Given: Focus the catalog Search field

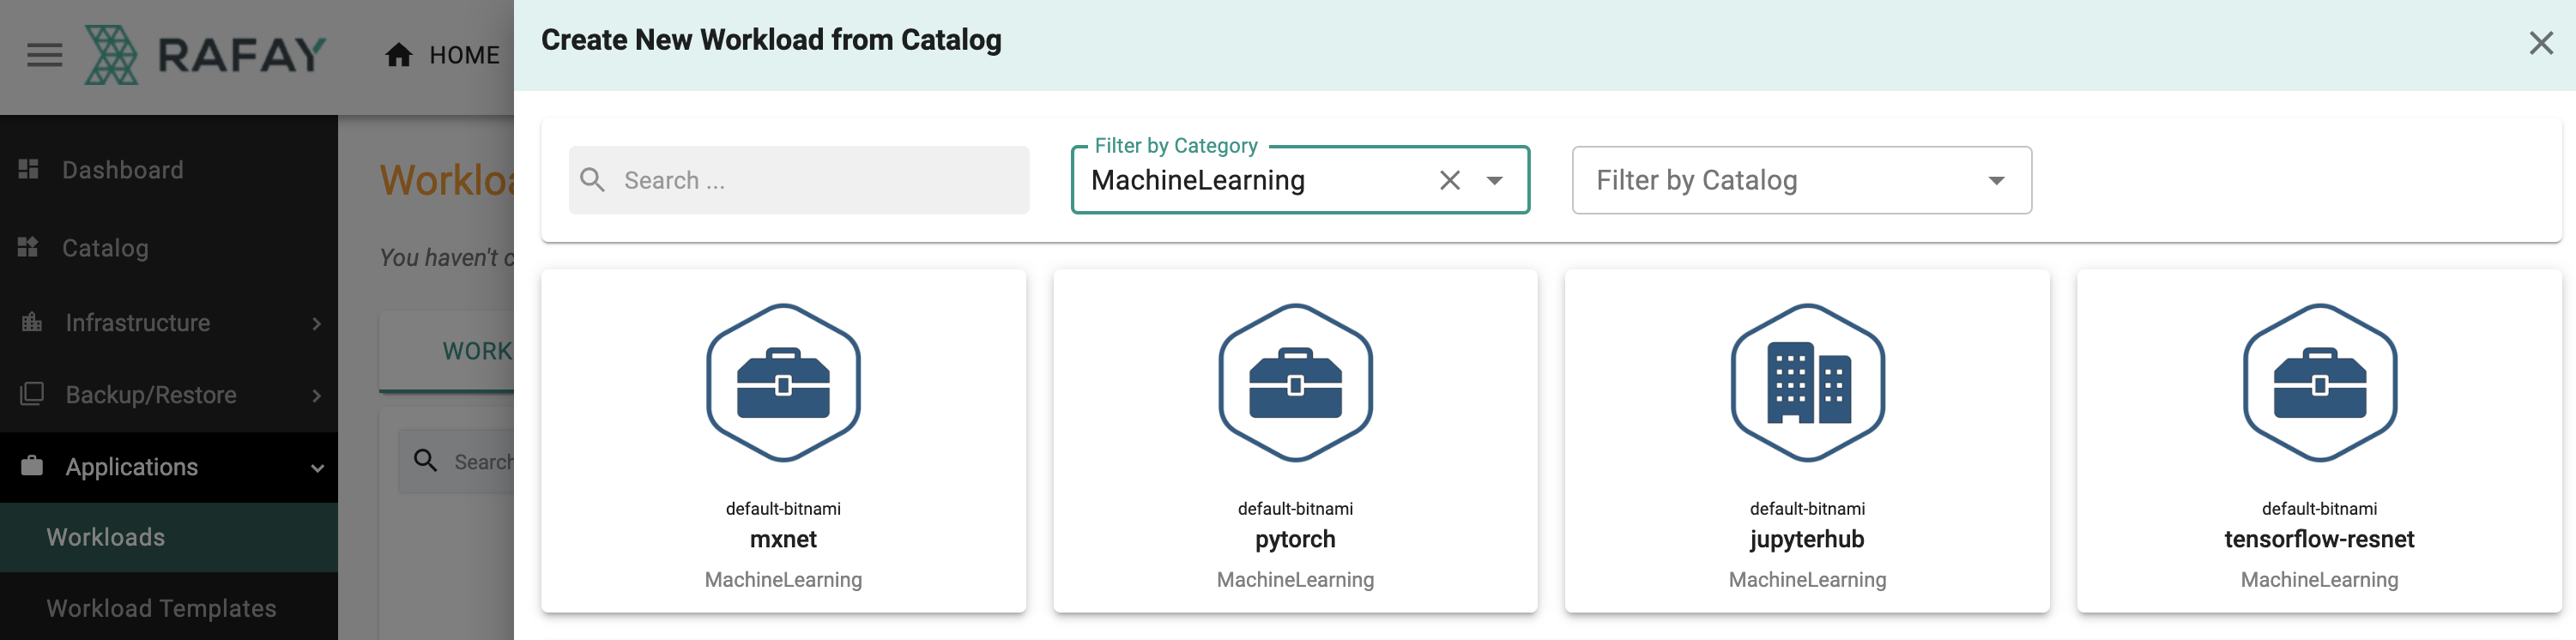Looking at the screenshot, I should point(799,180).
